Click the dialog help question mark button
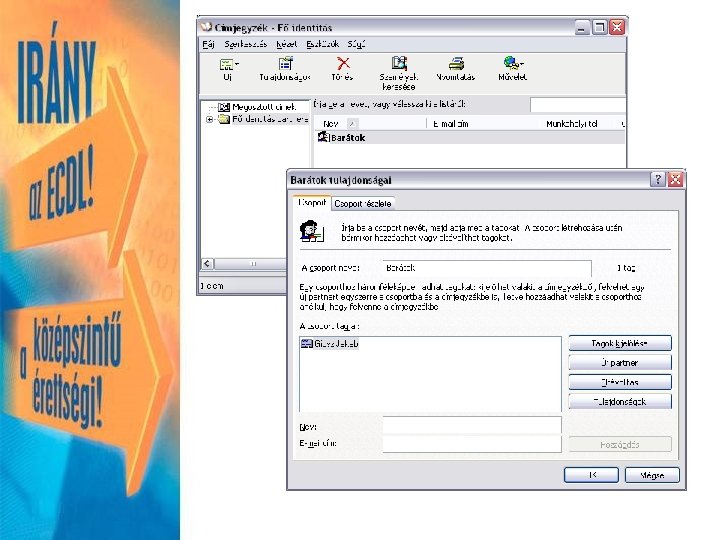720x540 pixels. click(x=658, y=179)
